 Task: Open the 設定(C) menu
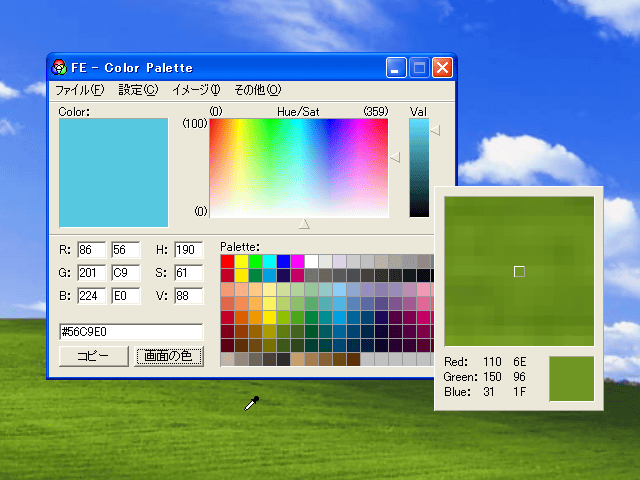click(x=138, y=90)
